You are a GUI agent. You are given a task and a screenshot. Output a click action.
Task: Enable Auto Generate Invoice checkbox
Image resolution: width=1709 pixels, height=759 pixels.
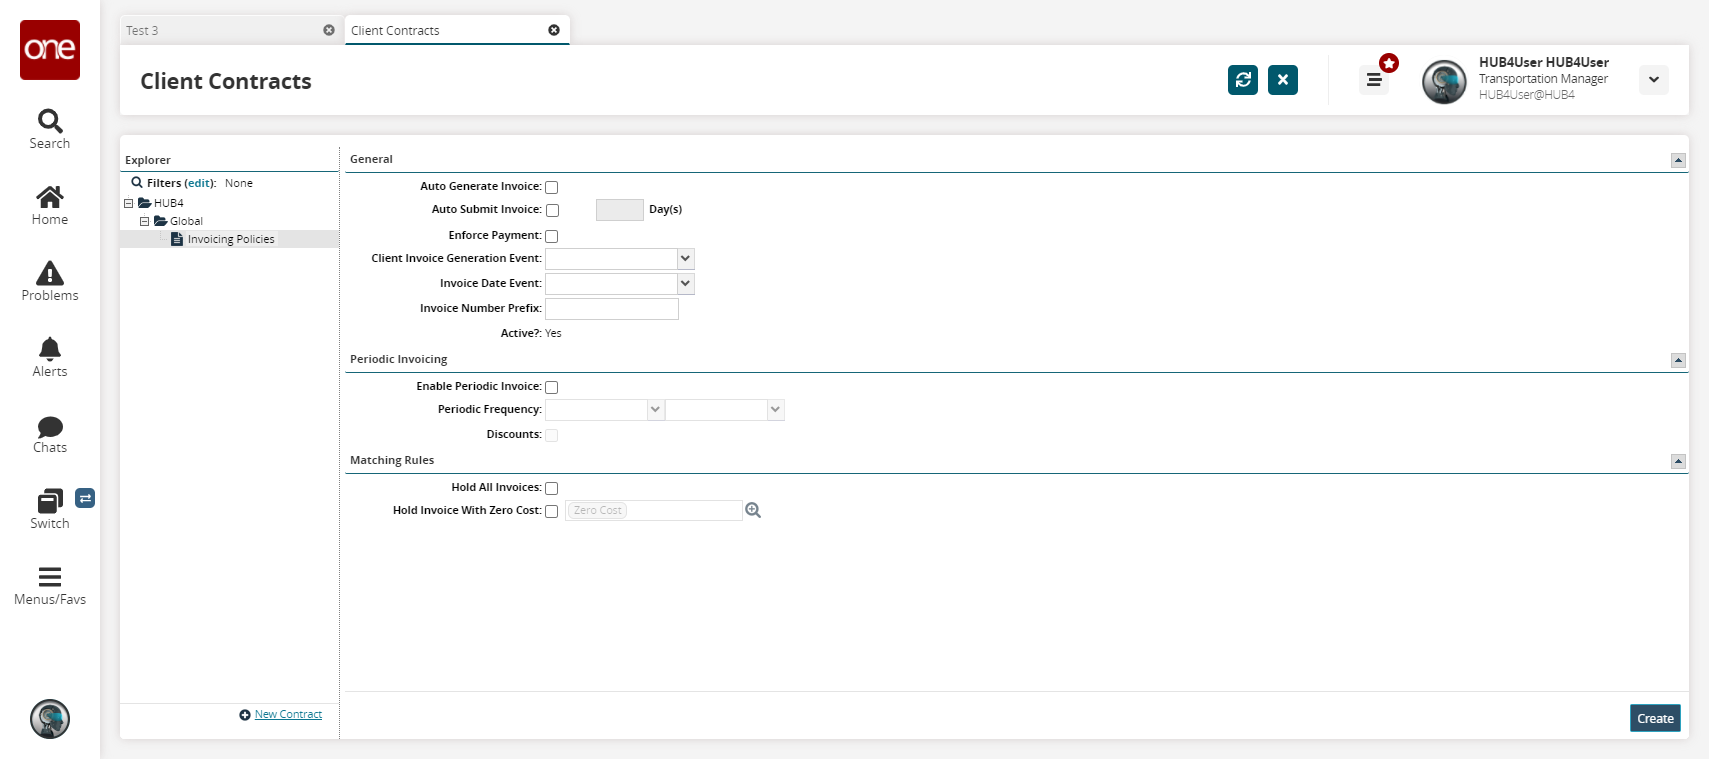551,187
